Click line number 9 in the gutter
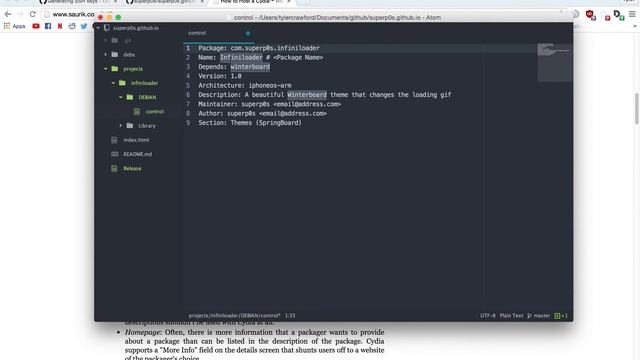The width and height of the screenshot is (640, 360). (188, 123)
